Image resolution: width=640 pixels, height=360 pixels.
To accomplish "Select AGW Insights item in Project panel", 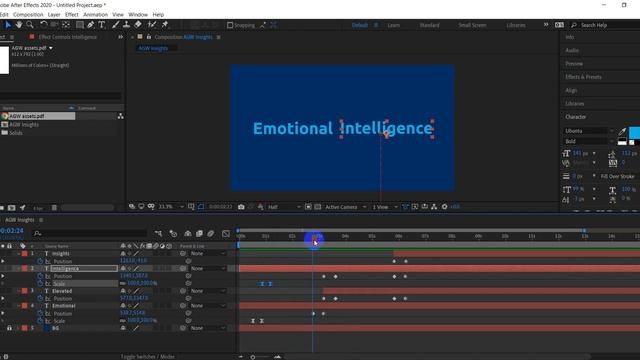I will coord(24,124).
